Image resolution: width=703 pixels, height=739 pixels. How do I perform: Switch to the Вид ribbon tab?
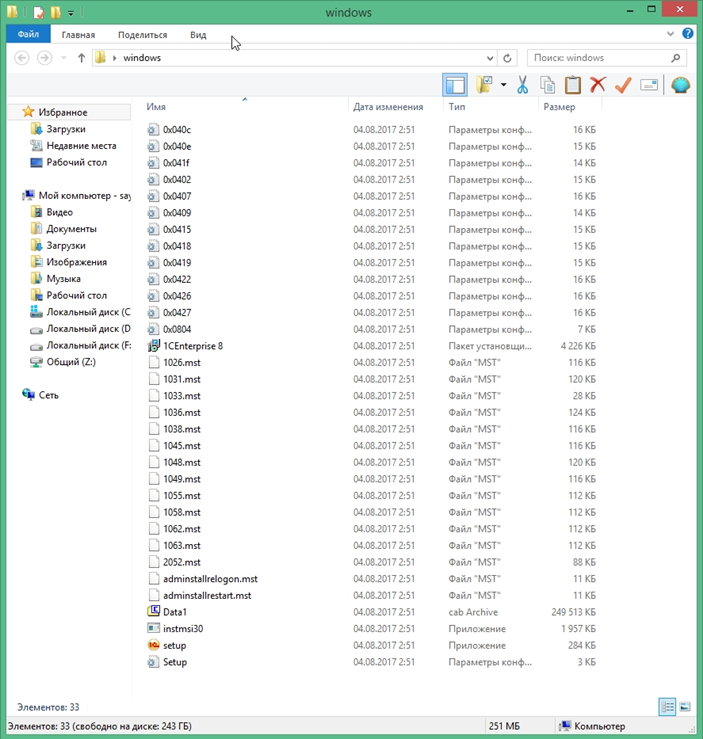(x=198, y=35)
